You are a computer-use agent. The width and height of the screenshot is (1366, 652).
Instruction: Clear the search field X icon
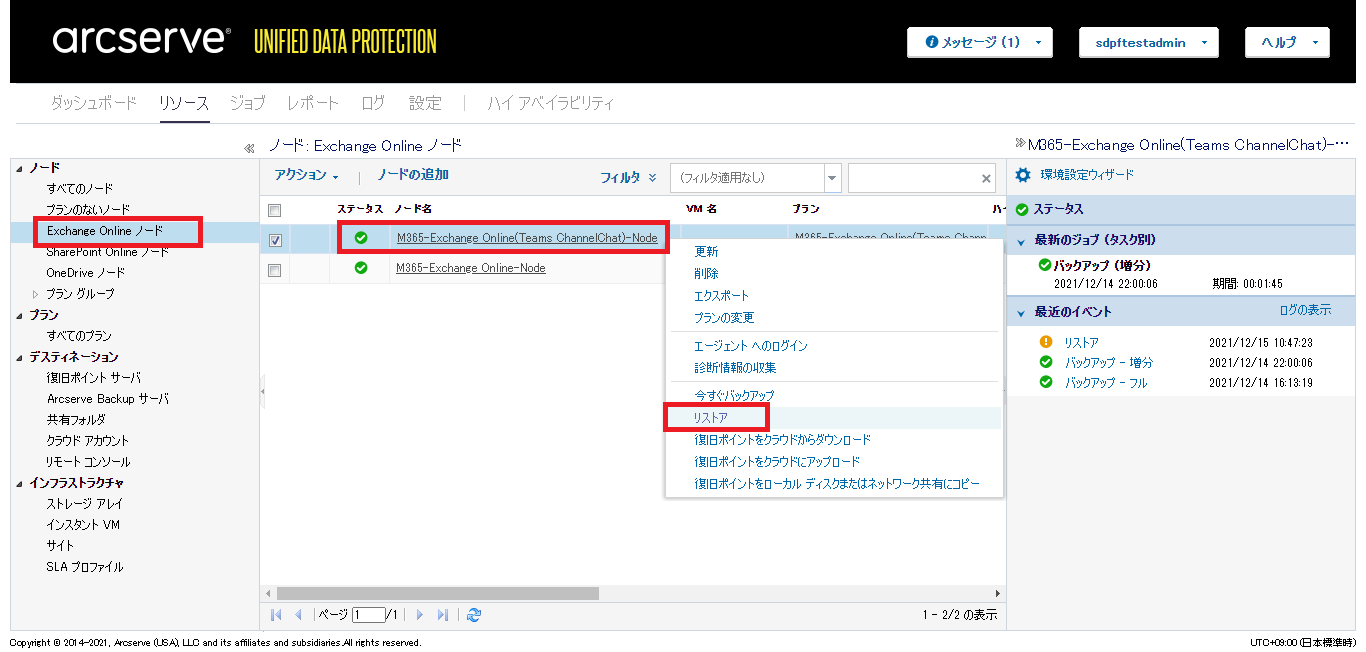tap(986, 178)
